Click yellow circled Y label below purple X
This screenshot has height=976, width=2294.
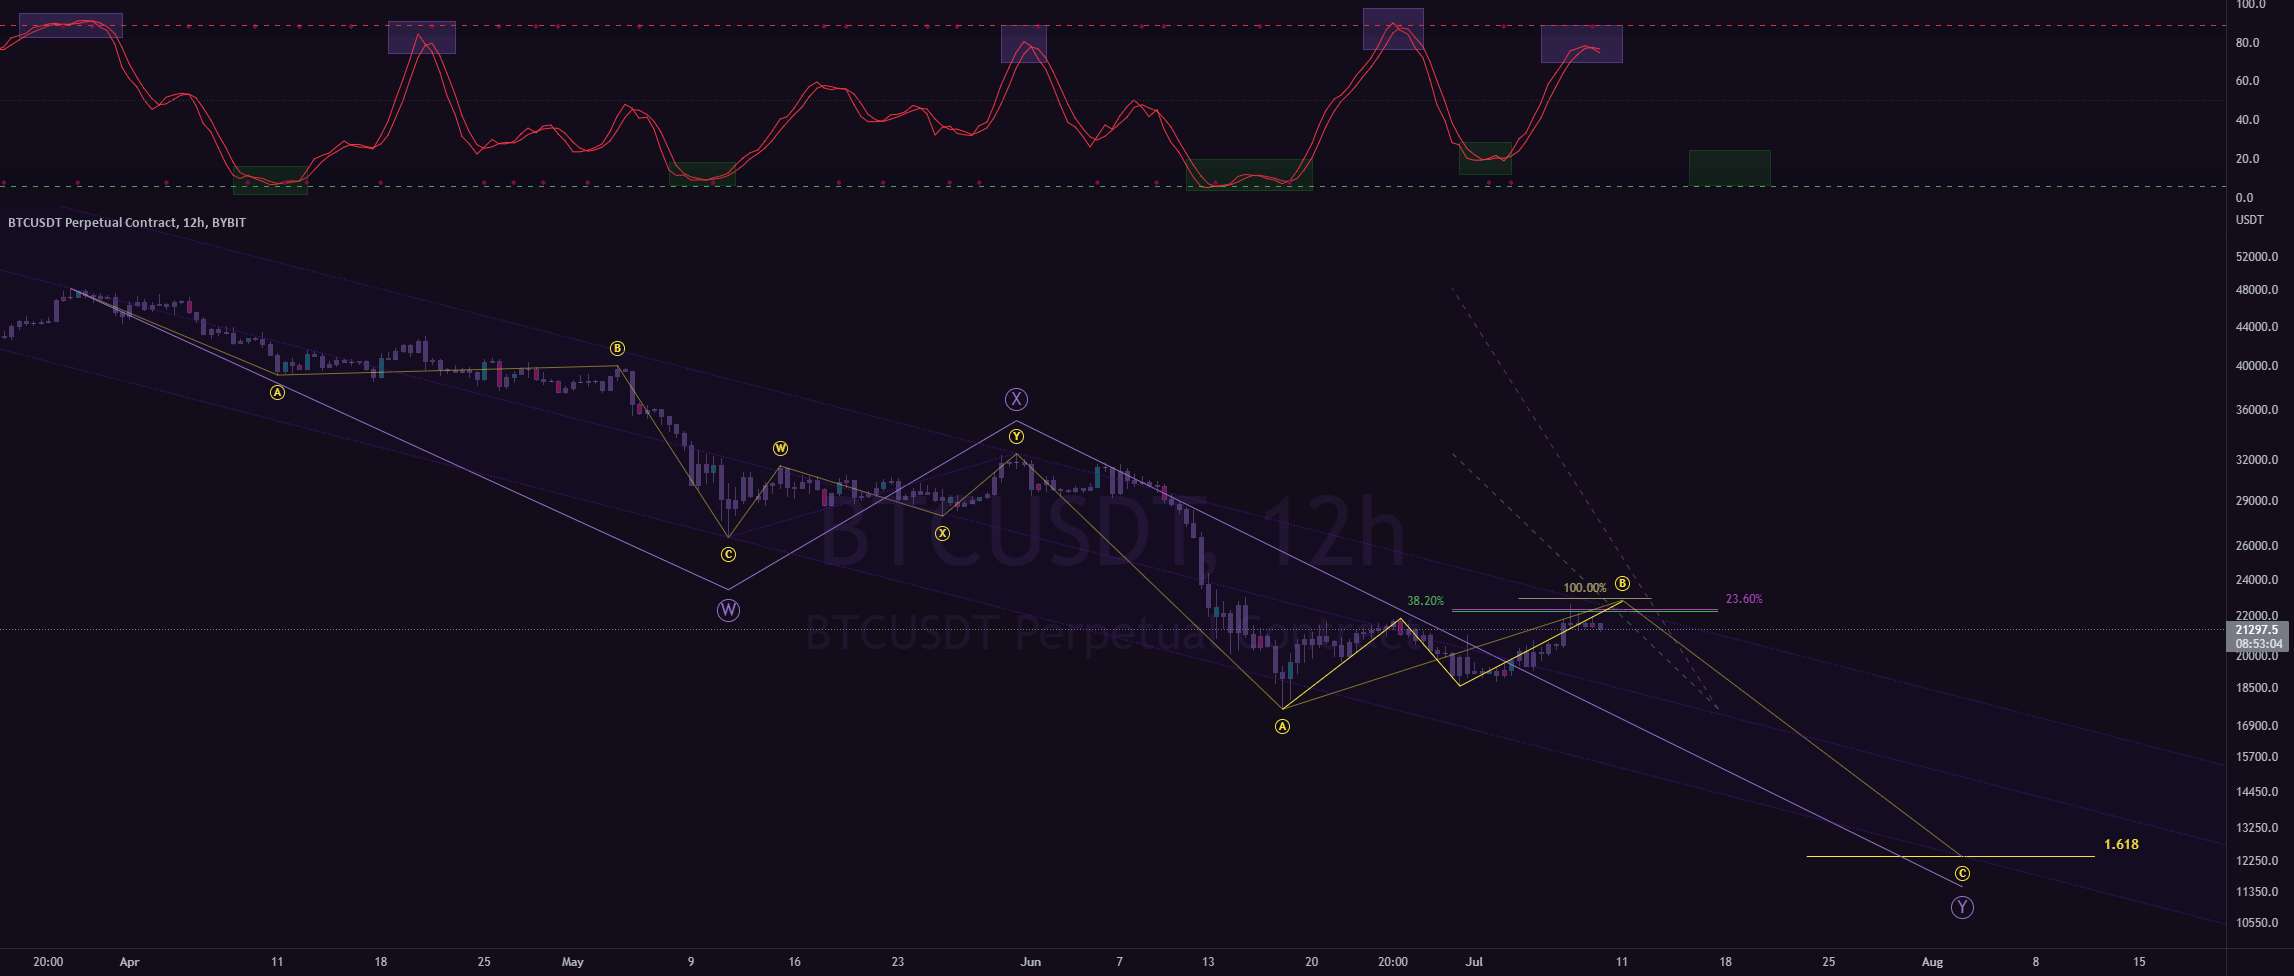[x=1016, y=436]
